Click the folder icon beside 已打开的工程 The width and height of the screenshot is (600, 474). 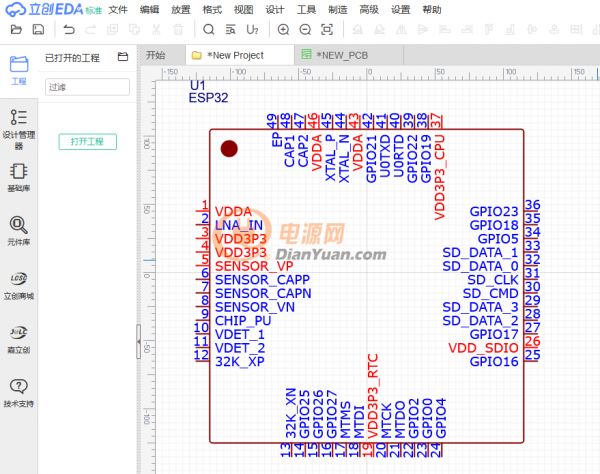[123, 57]
